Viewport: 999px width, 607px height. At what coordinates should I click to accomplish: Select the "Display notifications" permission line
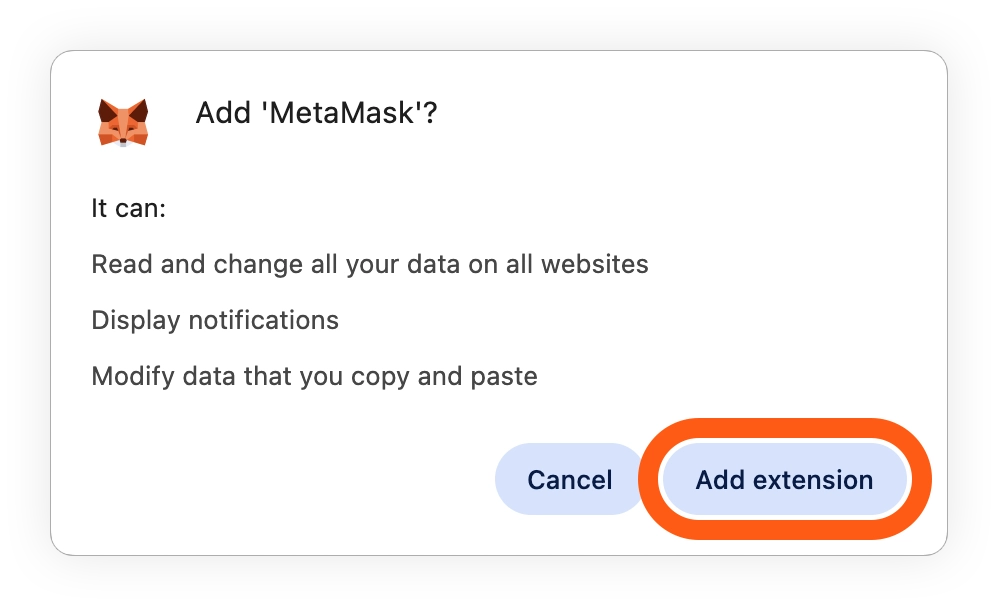pyautogui.click(x=215, y=320)
